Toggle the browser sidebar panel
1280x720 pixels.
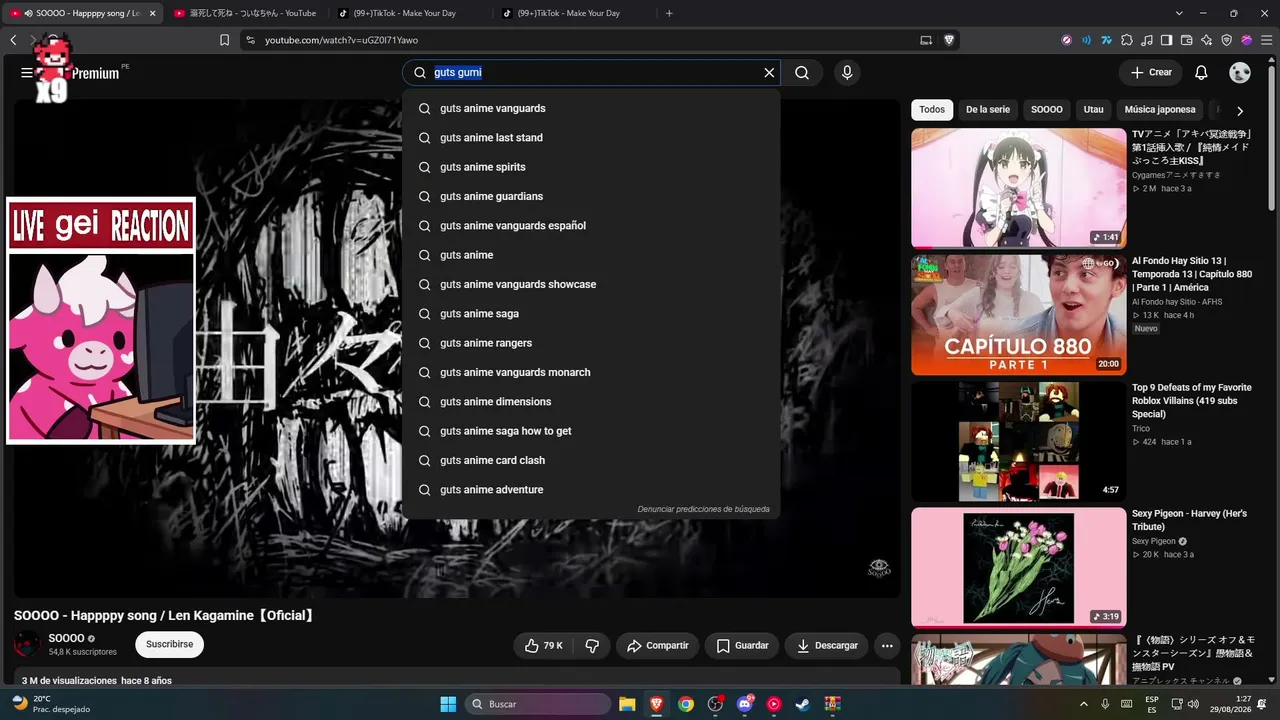coord(1167,40)
